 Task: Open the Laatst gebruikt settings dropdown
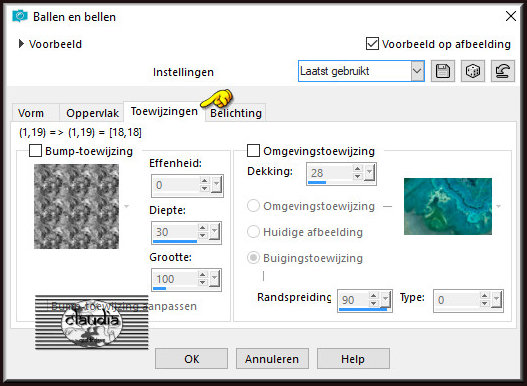(x=417, y=71)
